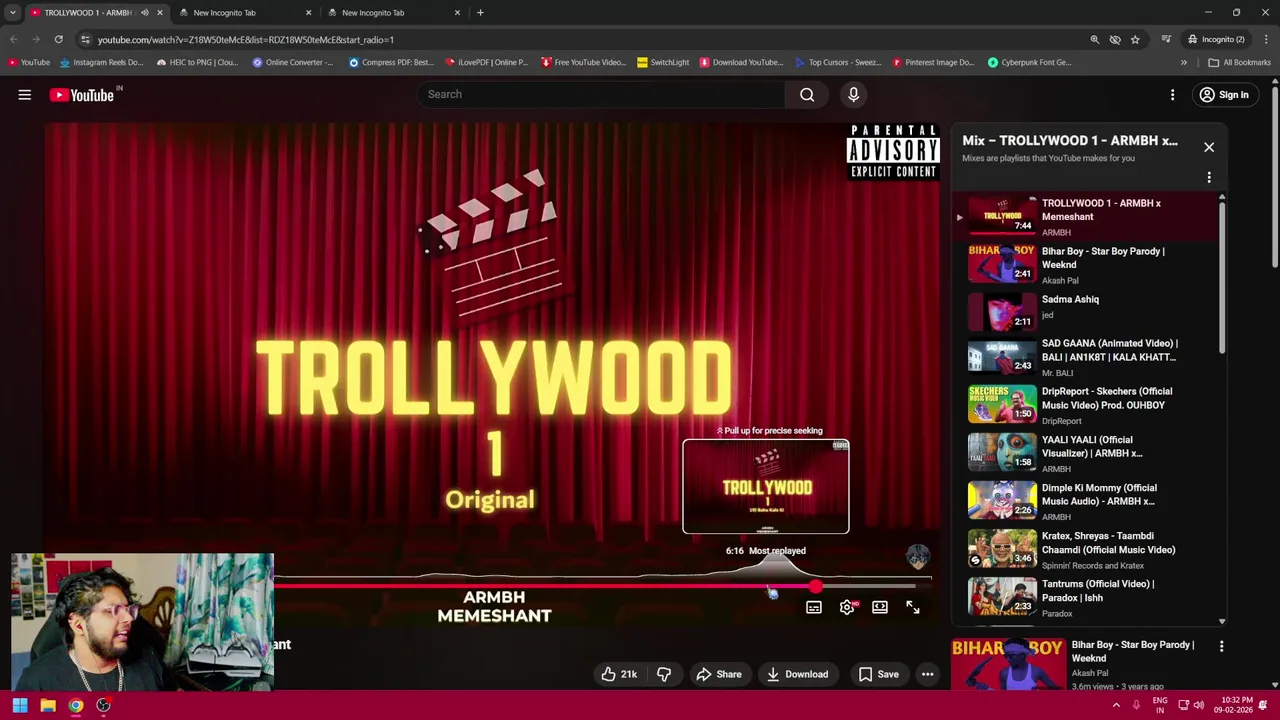Focus the YouTube search field
The height and width of the screenshot is (720, 1280).
coord(600,95)
